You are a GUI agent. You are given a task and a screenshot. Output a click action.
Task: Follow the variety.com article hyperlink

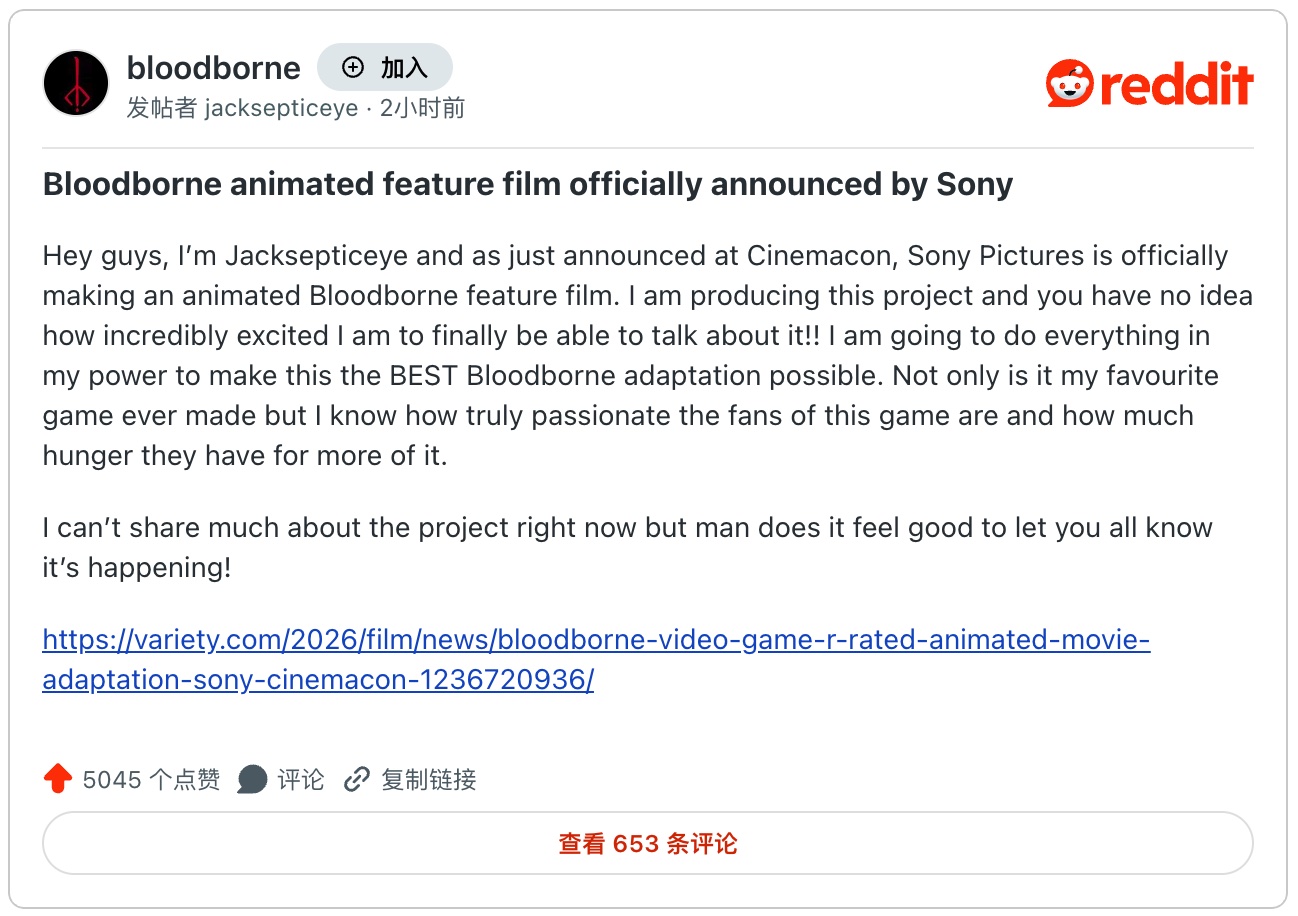click(x=596, y=640)
